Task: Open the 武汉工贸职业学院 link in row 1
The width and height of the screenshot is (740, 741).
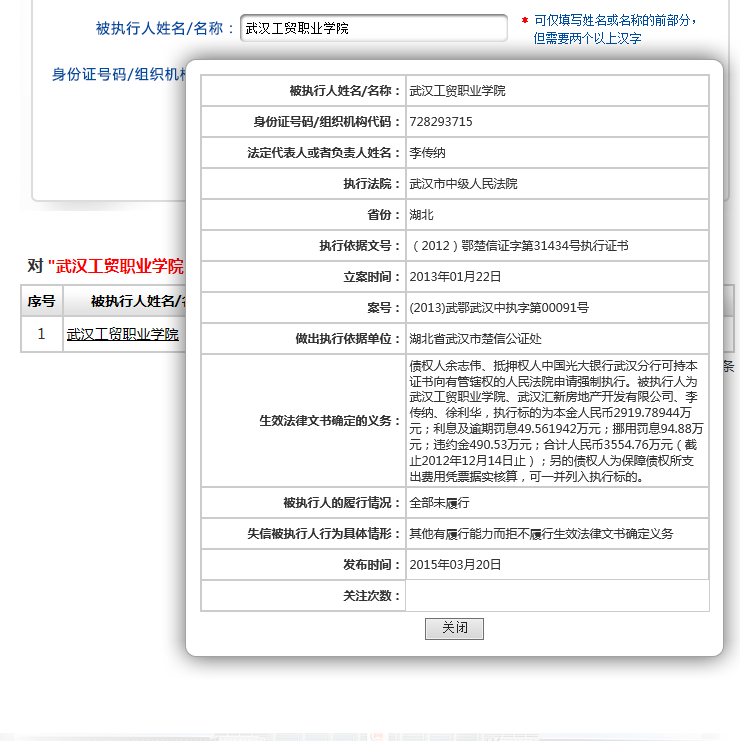Action: 123,335
